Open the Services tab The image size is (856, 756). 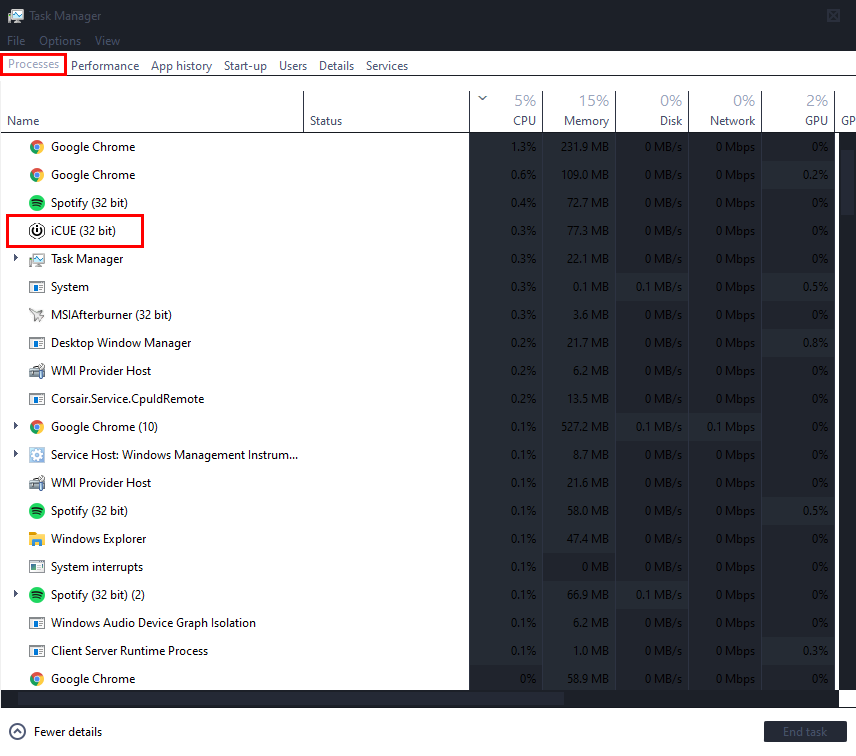click(x=387, y=66)
